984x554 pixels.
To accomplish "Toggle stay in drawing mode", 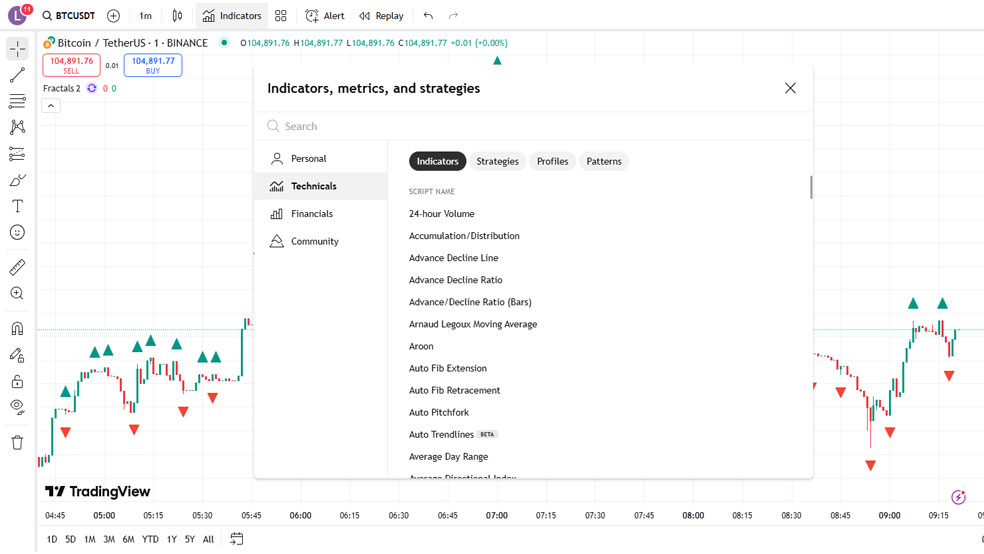I will pos(18,355).
